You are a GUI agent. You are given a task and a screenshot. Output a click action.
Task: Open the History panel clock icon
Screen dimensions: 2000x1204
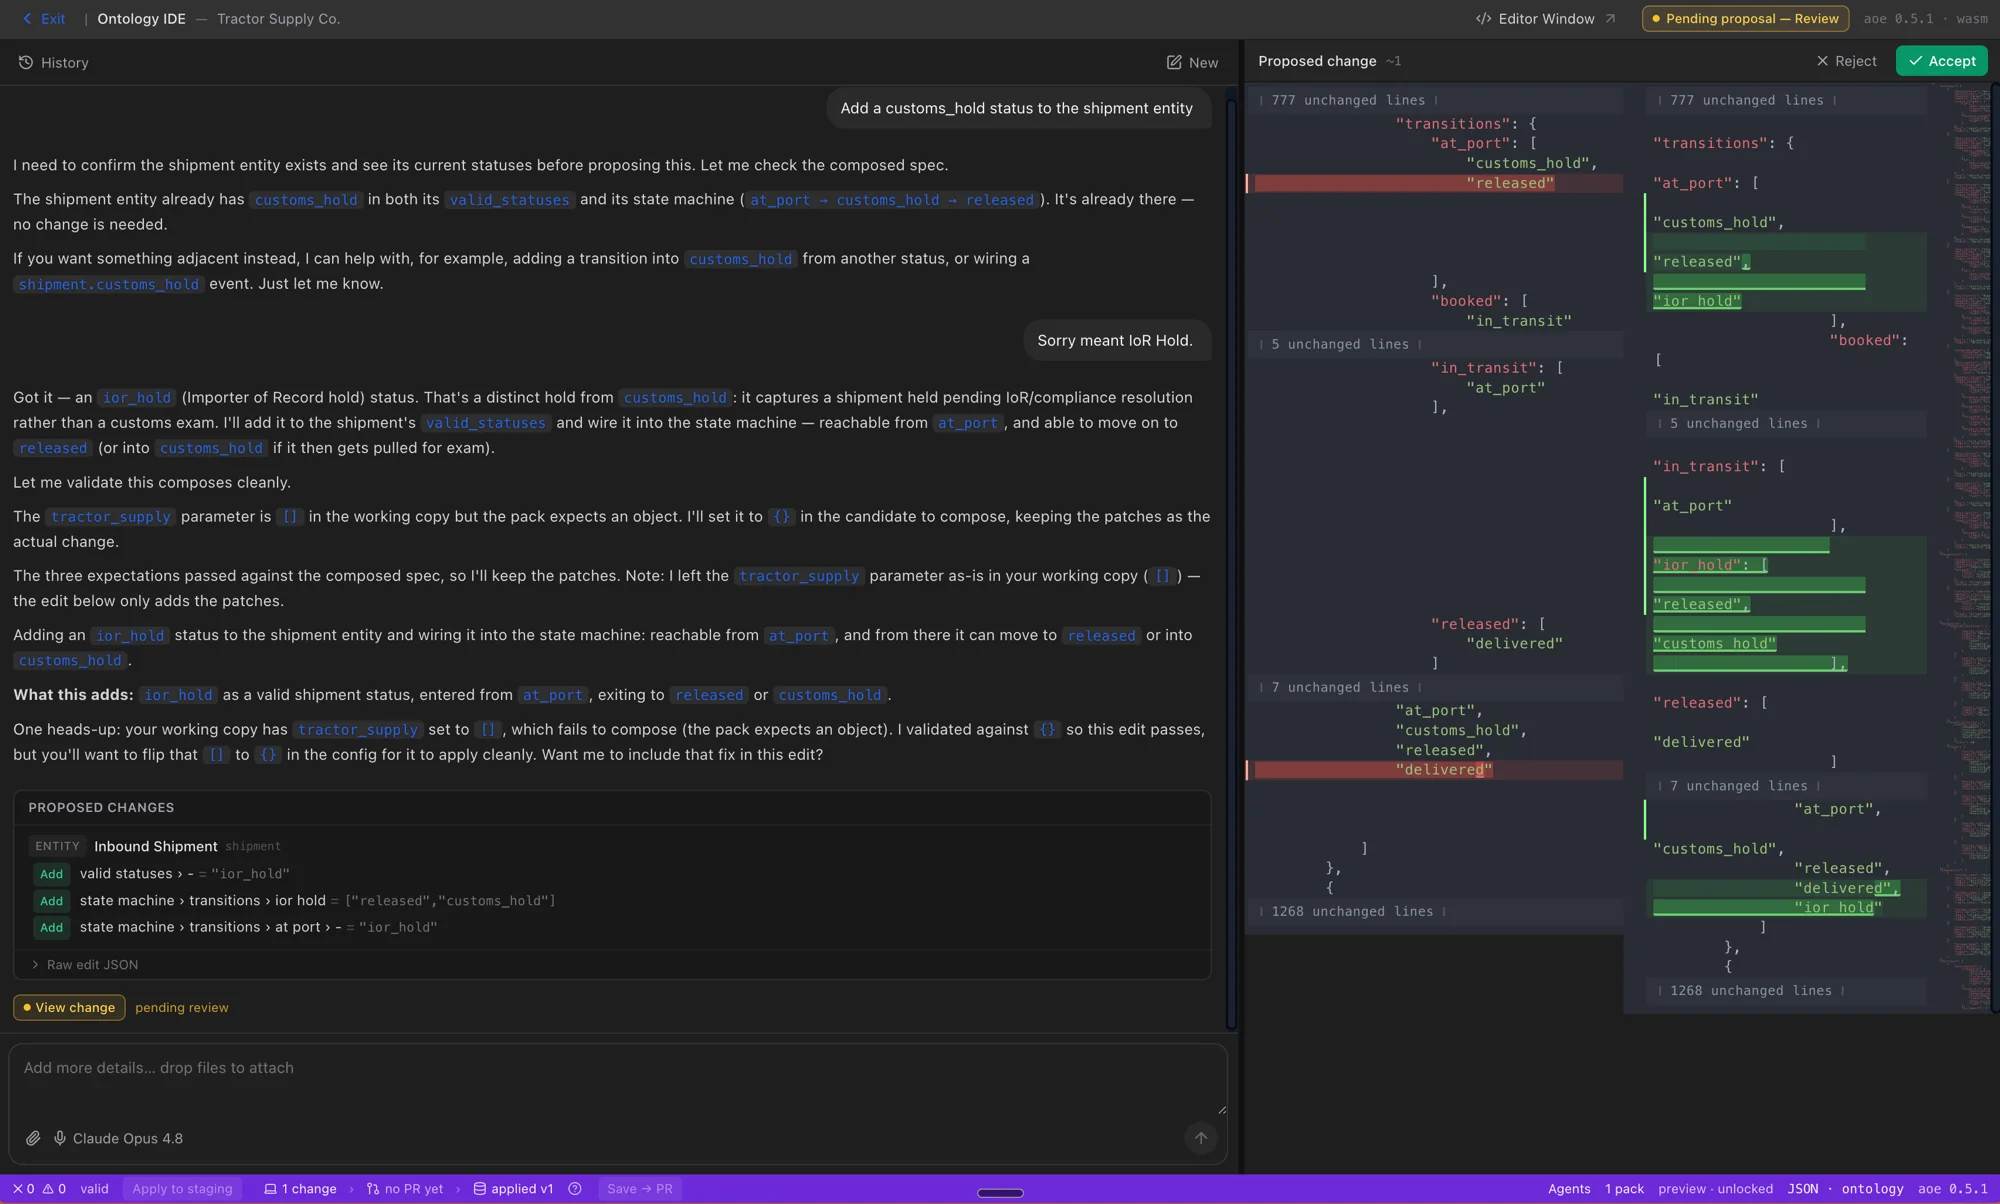(25, 62)
